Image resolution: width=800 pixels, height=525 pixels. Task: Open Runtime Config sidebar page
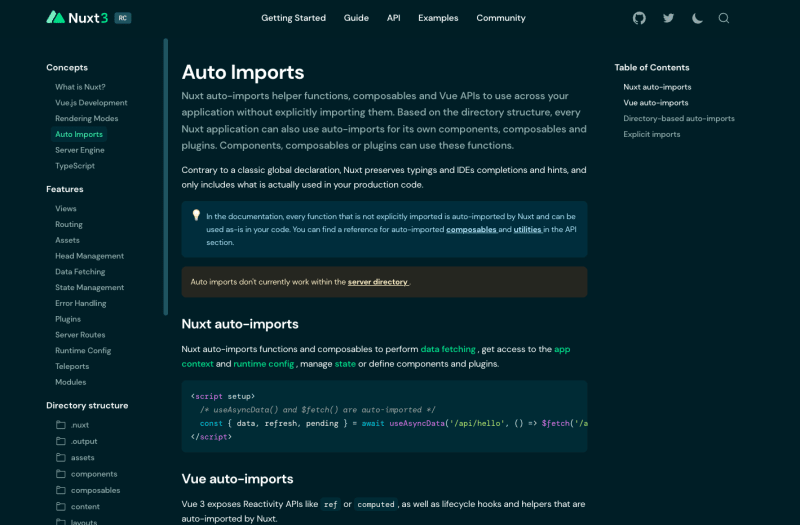(x=83, y=351)
